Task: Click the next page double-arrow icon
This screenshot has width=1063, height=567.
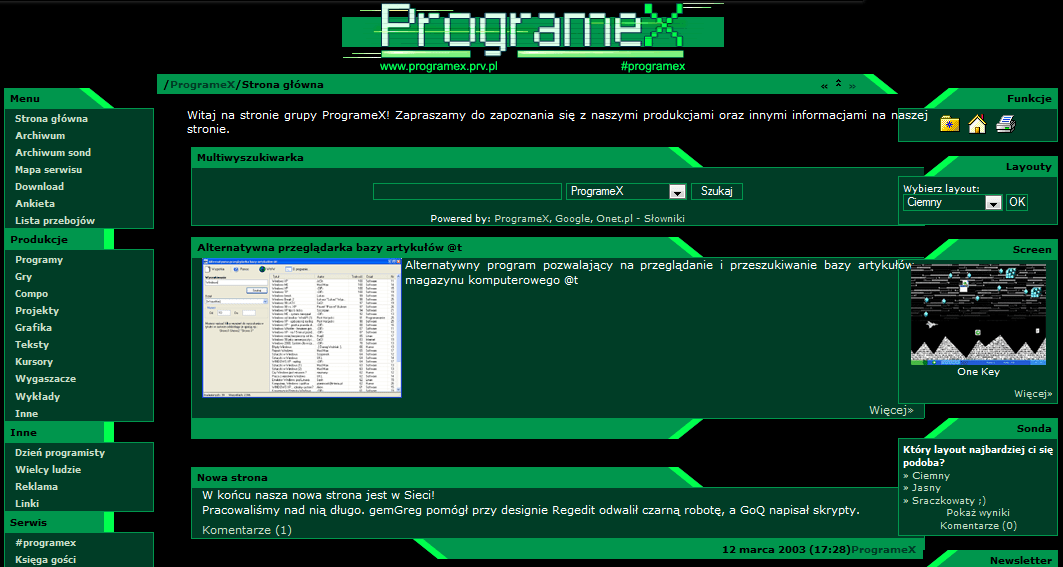Action: coord(852,86)
